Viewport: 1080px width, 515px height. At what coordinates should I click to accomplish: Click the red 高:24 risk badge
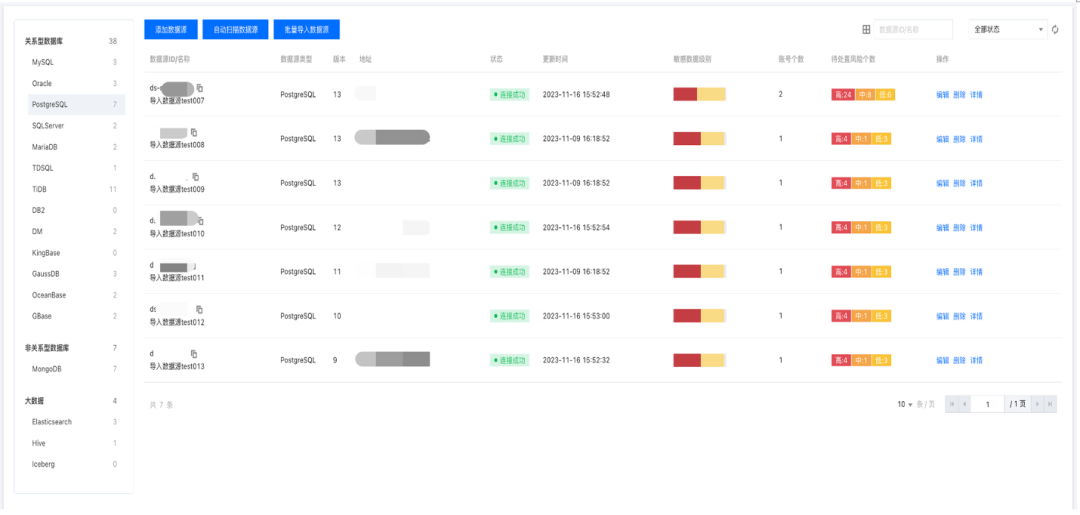tap(843, 94)
